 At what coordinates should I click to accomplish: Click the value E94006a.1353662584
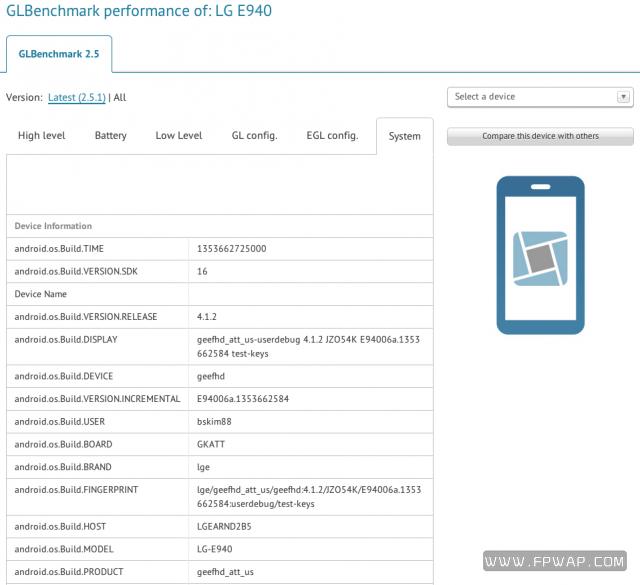pyautogui.click(x=243, y=399)
